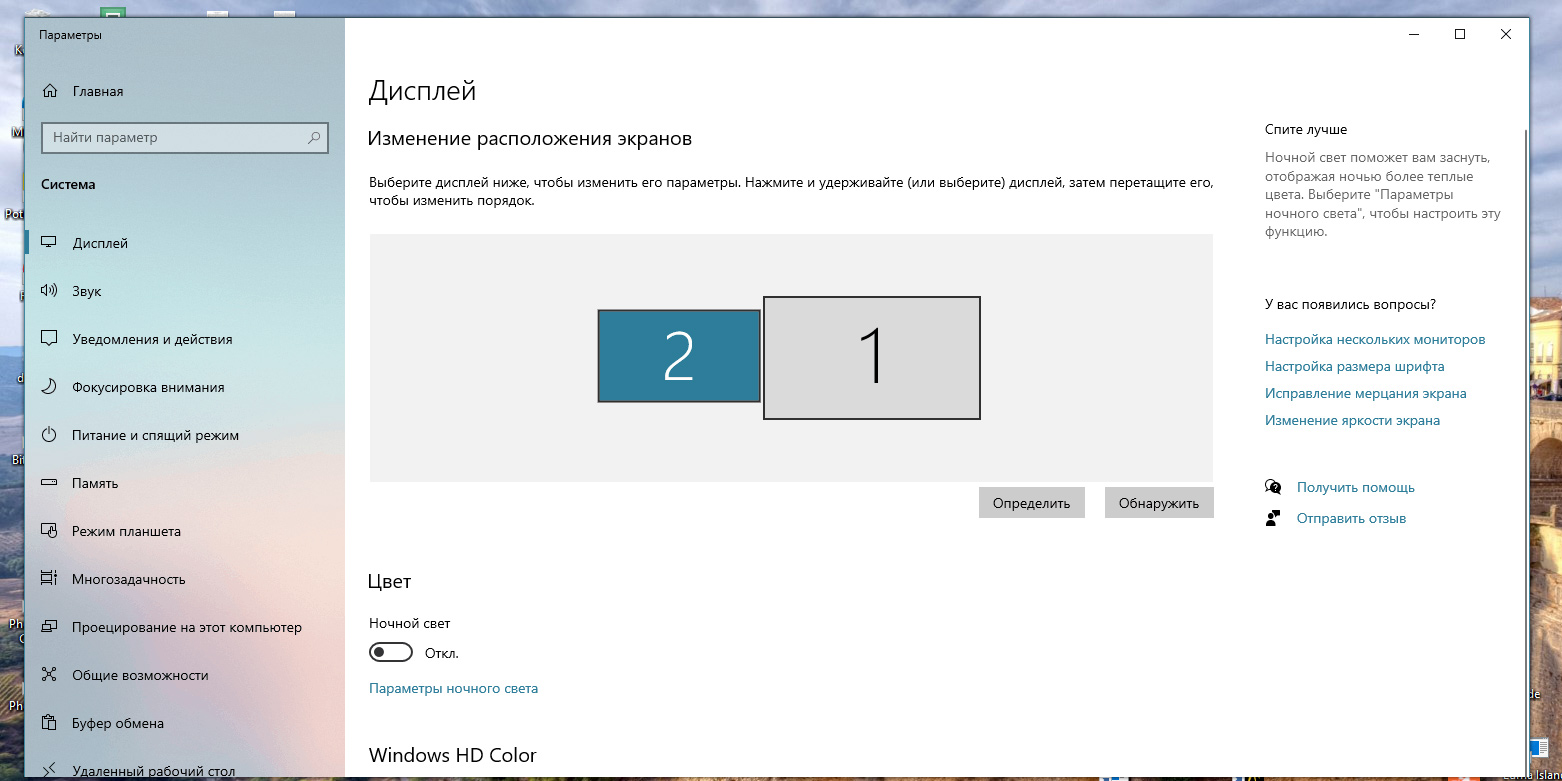Go to Проецирование на этот компьютер
This screenshot has width=1562, height=781.
185,627
